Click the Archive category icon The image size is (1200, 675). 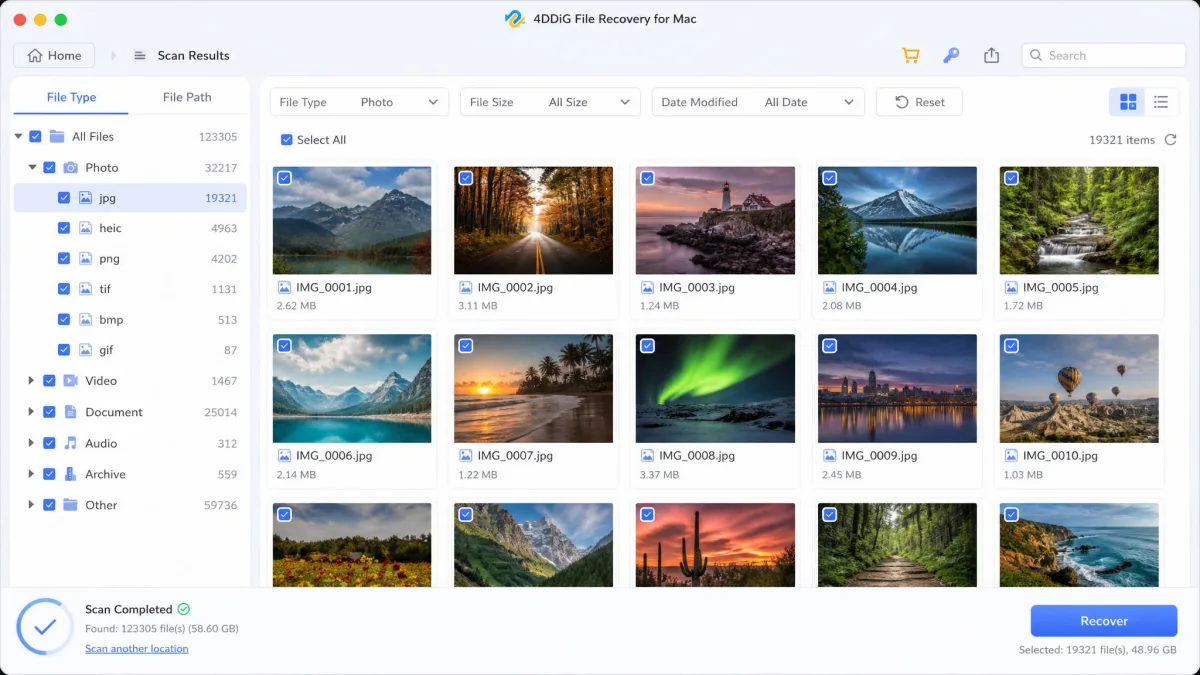[71, 474]
